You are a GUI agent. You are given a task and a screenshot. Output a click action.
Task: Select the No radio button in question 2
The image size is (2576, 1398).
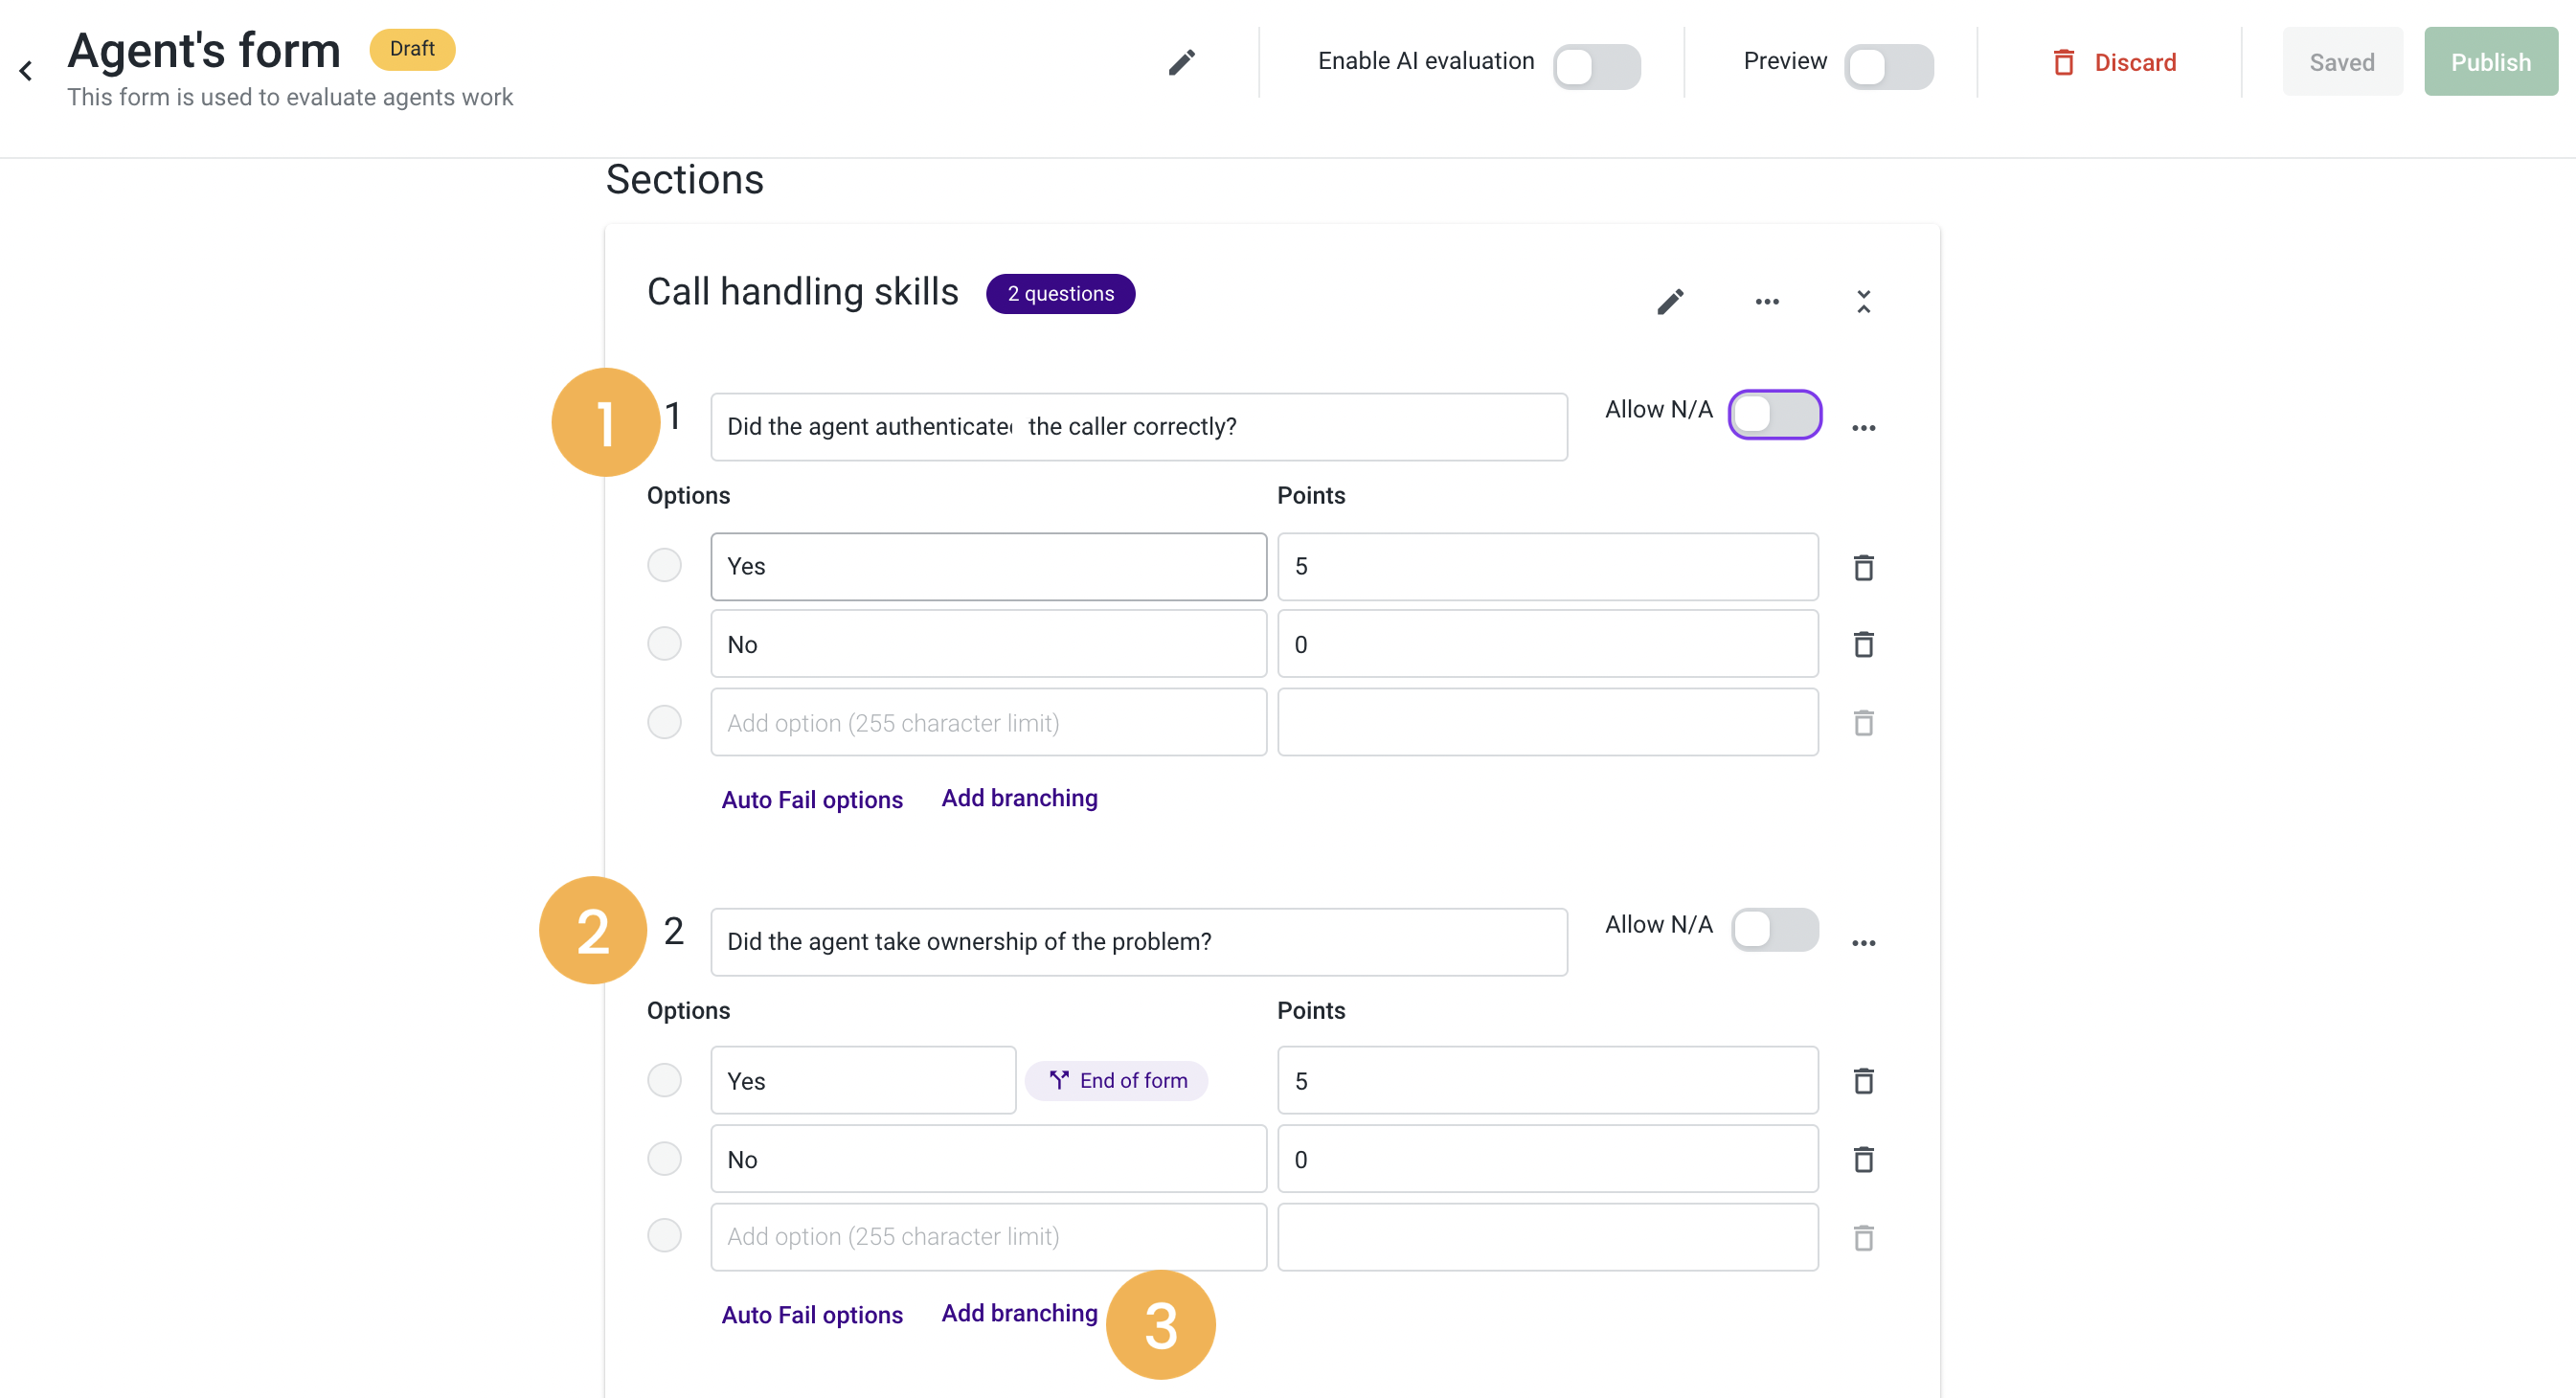pos(664,1158)
